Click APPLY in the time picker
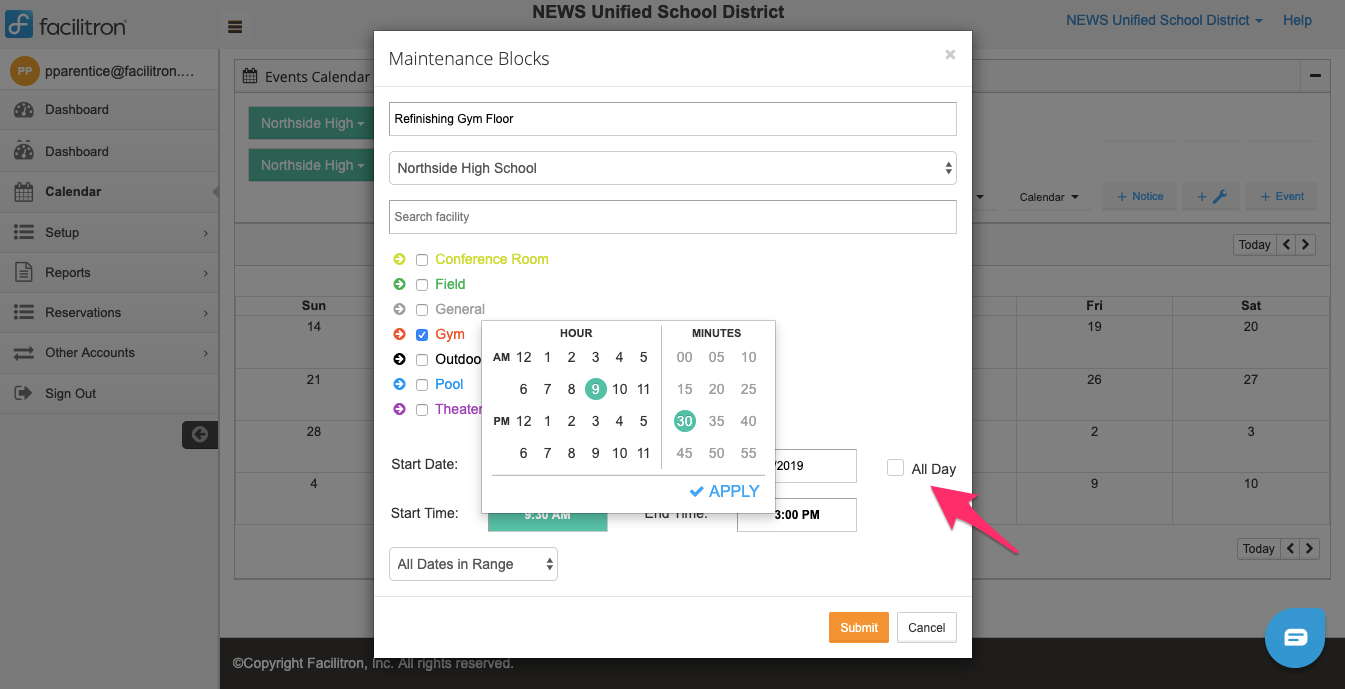The width and height of the screenshot is (1345, 689). pyautogui.click(x=724, y=491)
